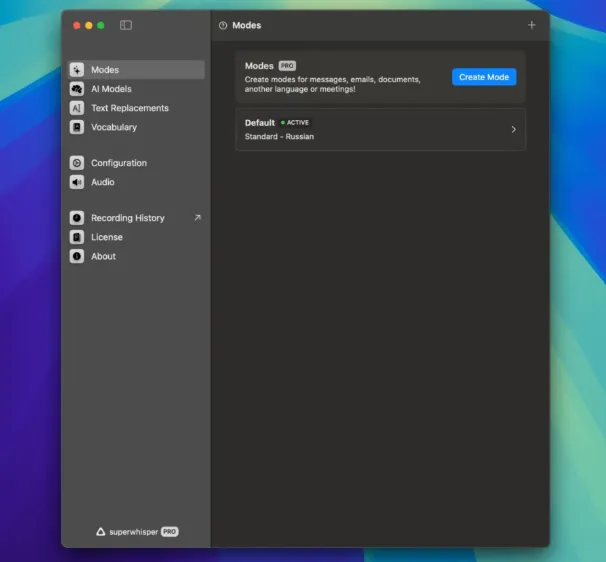The width and height of the screenshot is (606, 562).
Task: Click the PRO badge beside superwhisper
Action: [170, 532]
